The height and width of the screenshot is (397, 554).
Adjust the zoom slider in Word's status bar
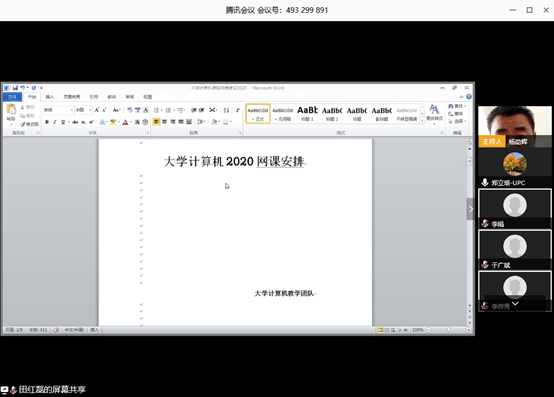pyautogui.click(x=449, y=330)
